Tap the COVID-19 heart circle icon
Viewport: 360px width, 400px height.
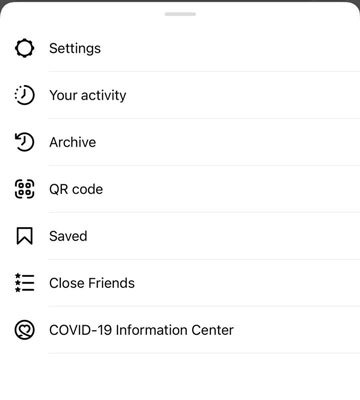click(24, 330)
